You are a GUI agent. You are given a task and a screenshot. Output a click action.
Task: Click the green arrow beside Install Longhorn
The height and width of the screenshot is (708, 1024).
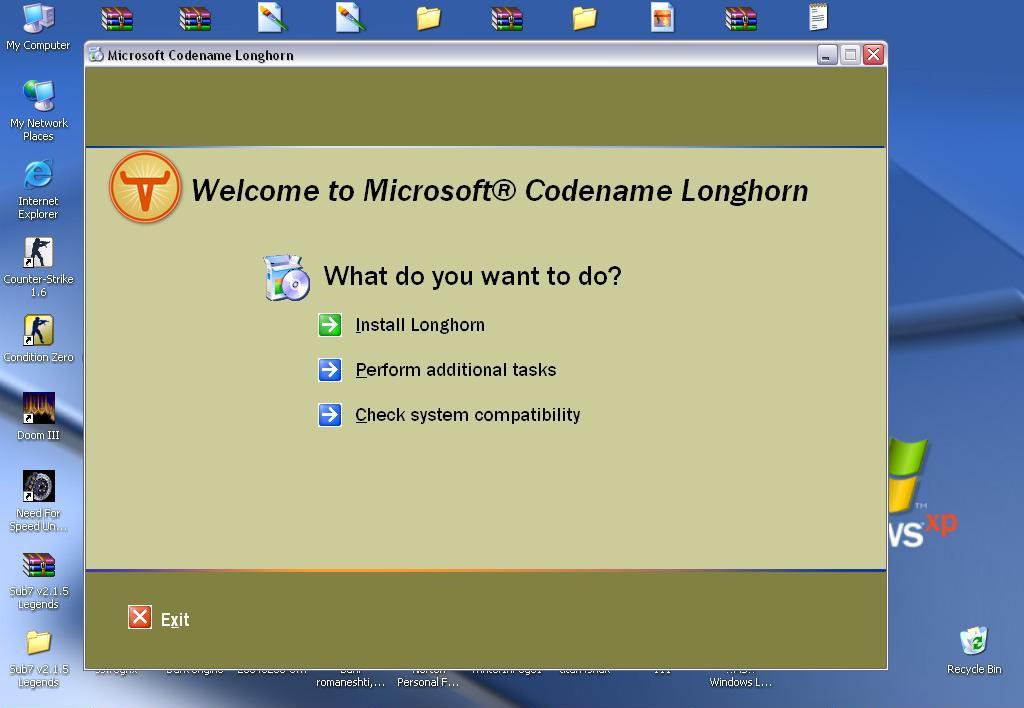tap(330, 325)
